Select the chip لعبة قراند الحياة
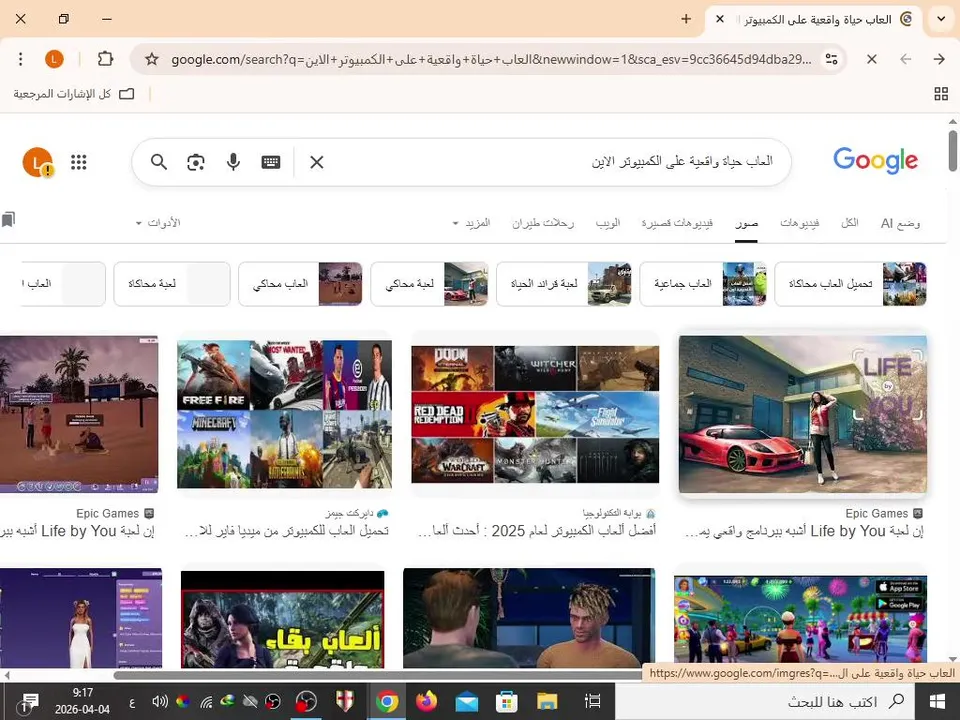 [x=564, y=283]
